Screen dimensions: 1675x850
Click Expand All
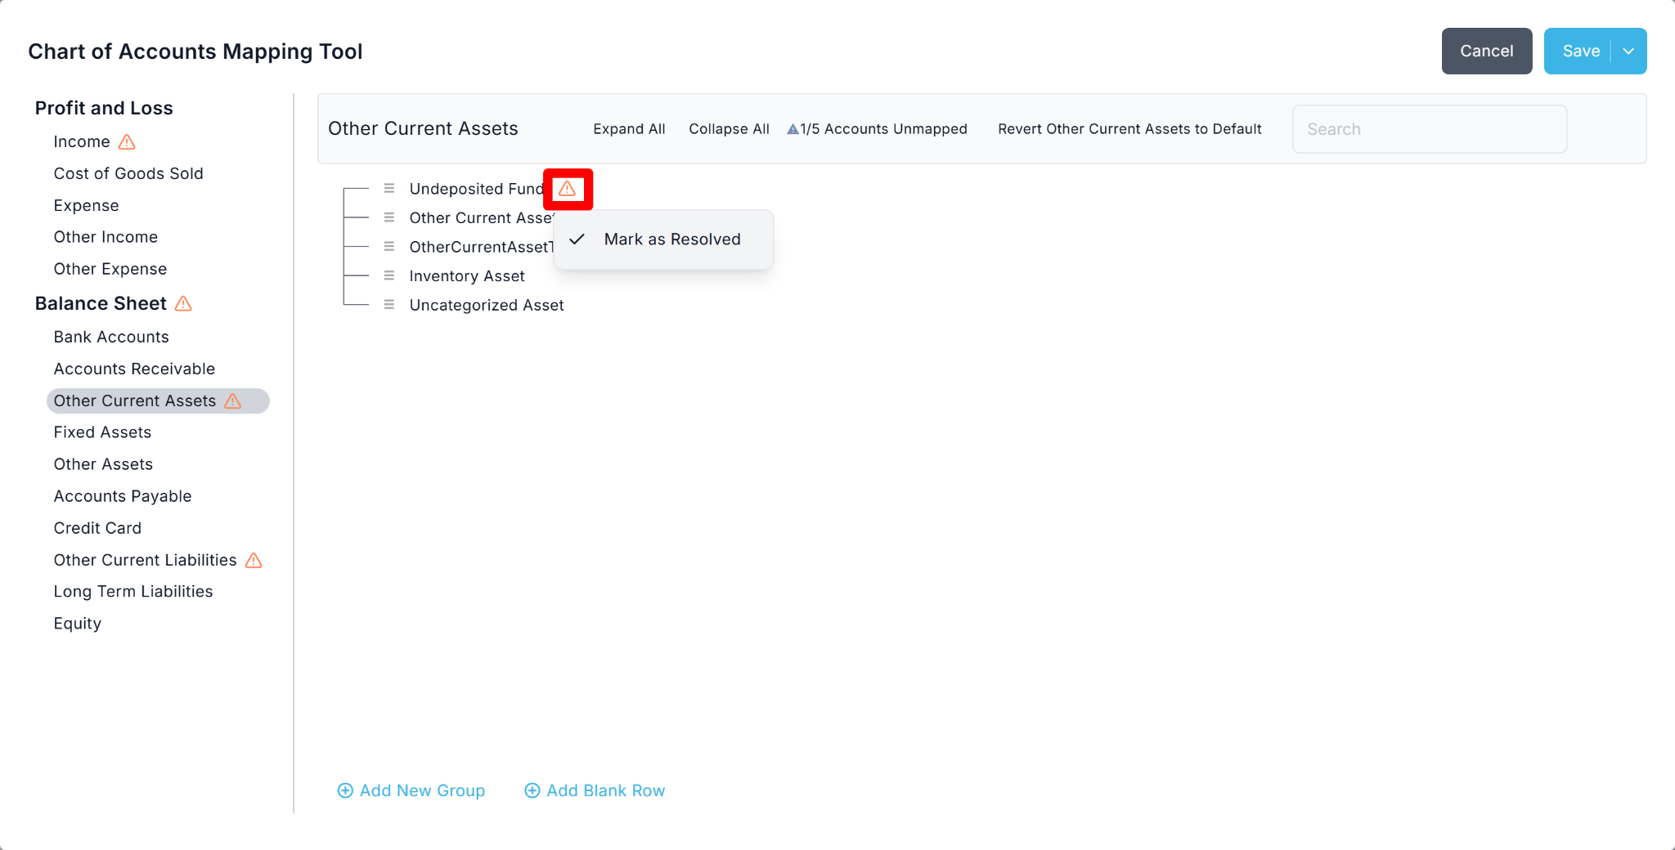[629, 129]
